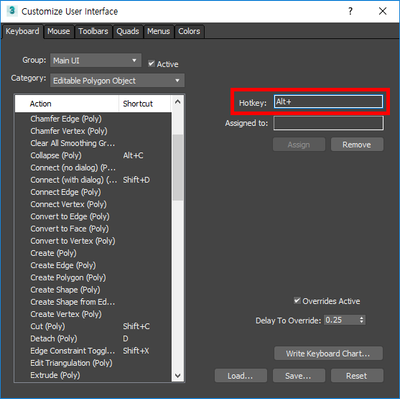The height and width of the screenshot is (399, 400).
Task: Switch to the Mouse tab
Action: pos(59,31)
